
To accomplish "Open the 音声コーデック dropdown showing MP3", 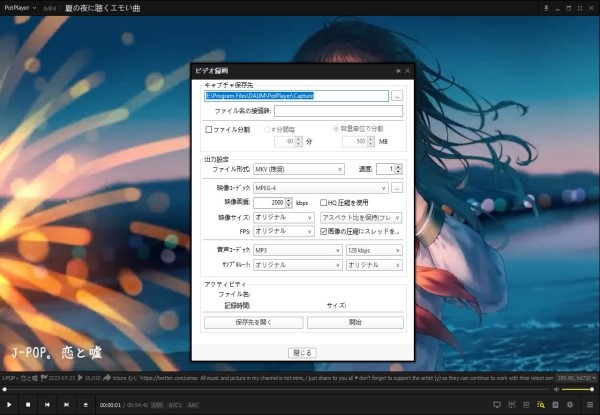I will click(x=298, y=250).
